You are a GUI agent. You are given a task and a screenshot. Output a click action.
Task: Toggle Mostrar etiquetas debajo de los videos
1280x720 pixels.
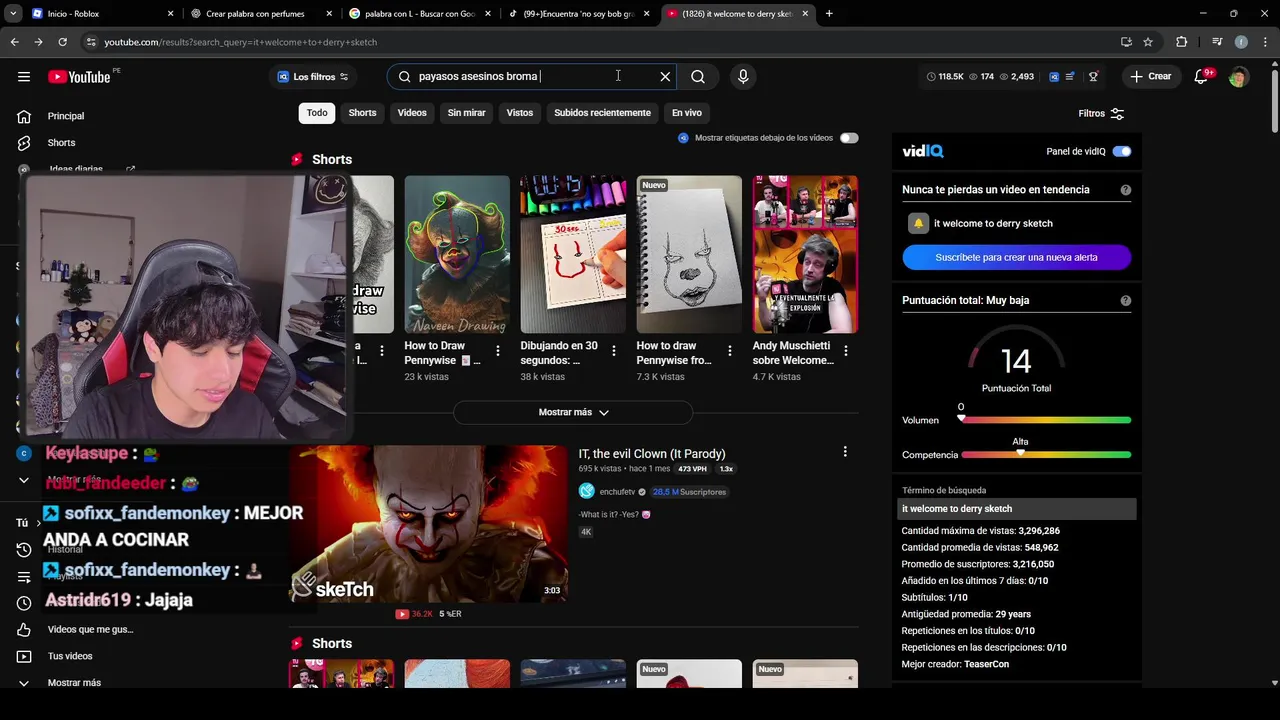click(849, 138)
